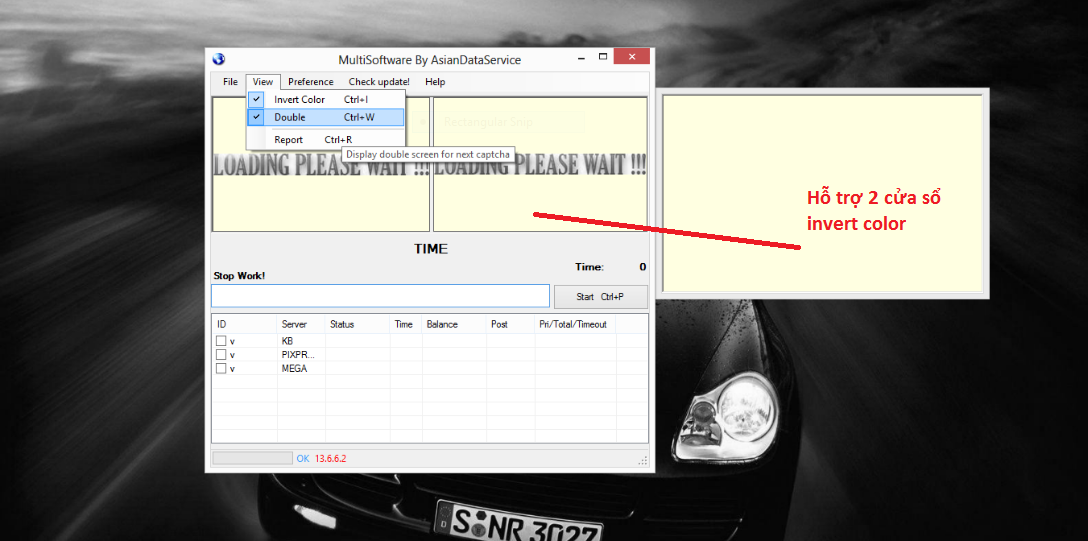The image size is (1088, 541).
Task: Click the bold TIME heading
Action: 431,249
